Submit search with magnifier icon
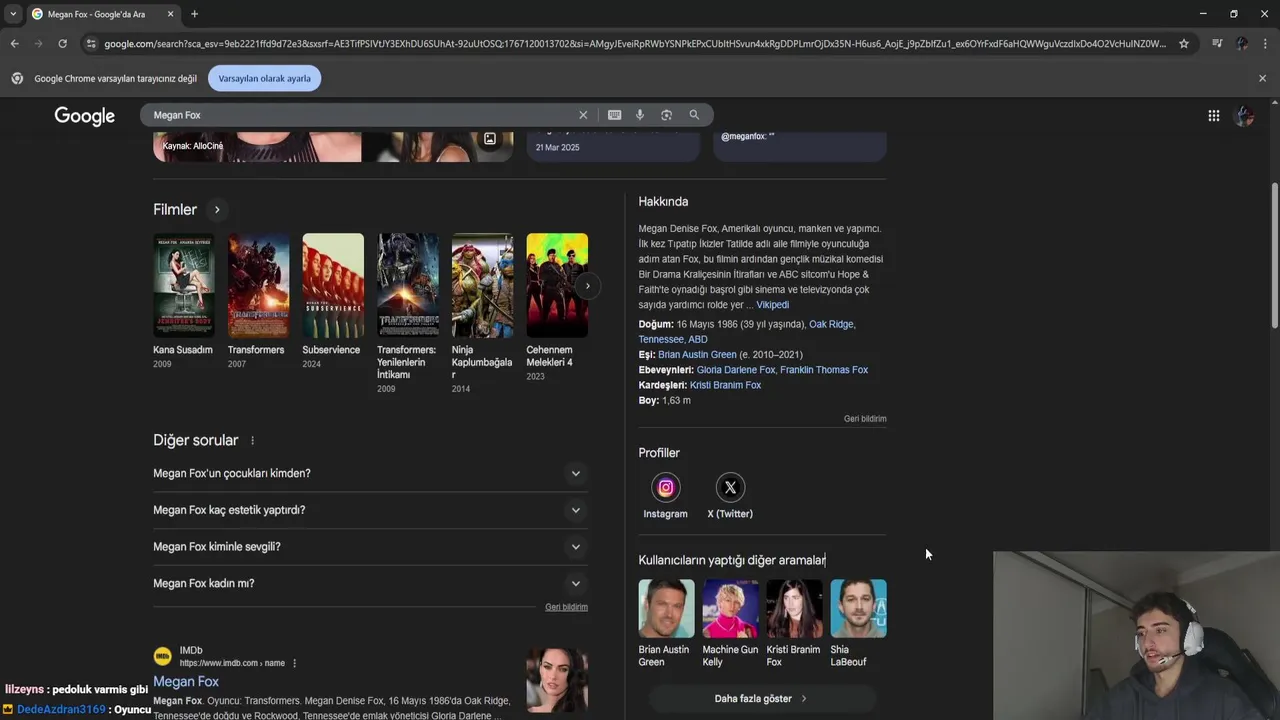 point(694,115)
